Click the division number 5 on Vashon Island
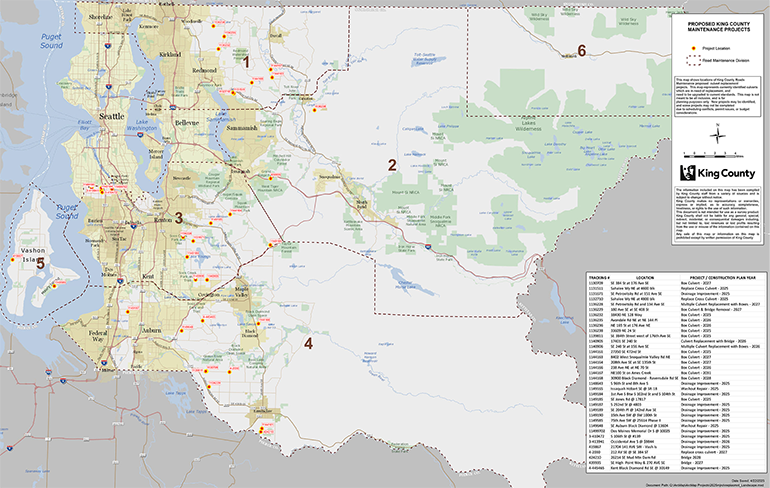The height and width of the screenshot is (488, 770). point(40,264)
